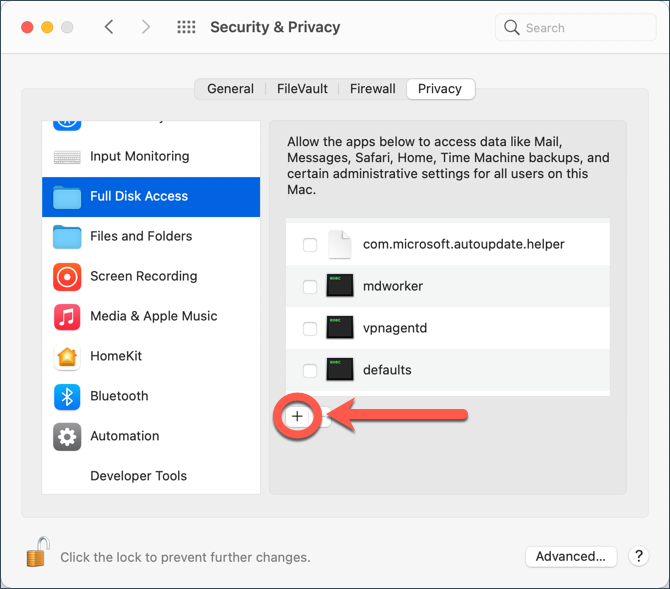Check the vpnagentd checkbox
This screenshot has height=589, width=670.
coord(310,329)
